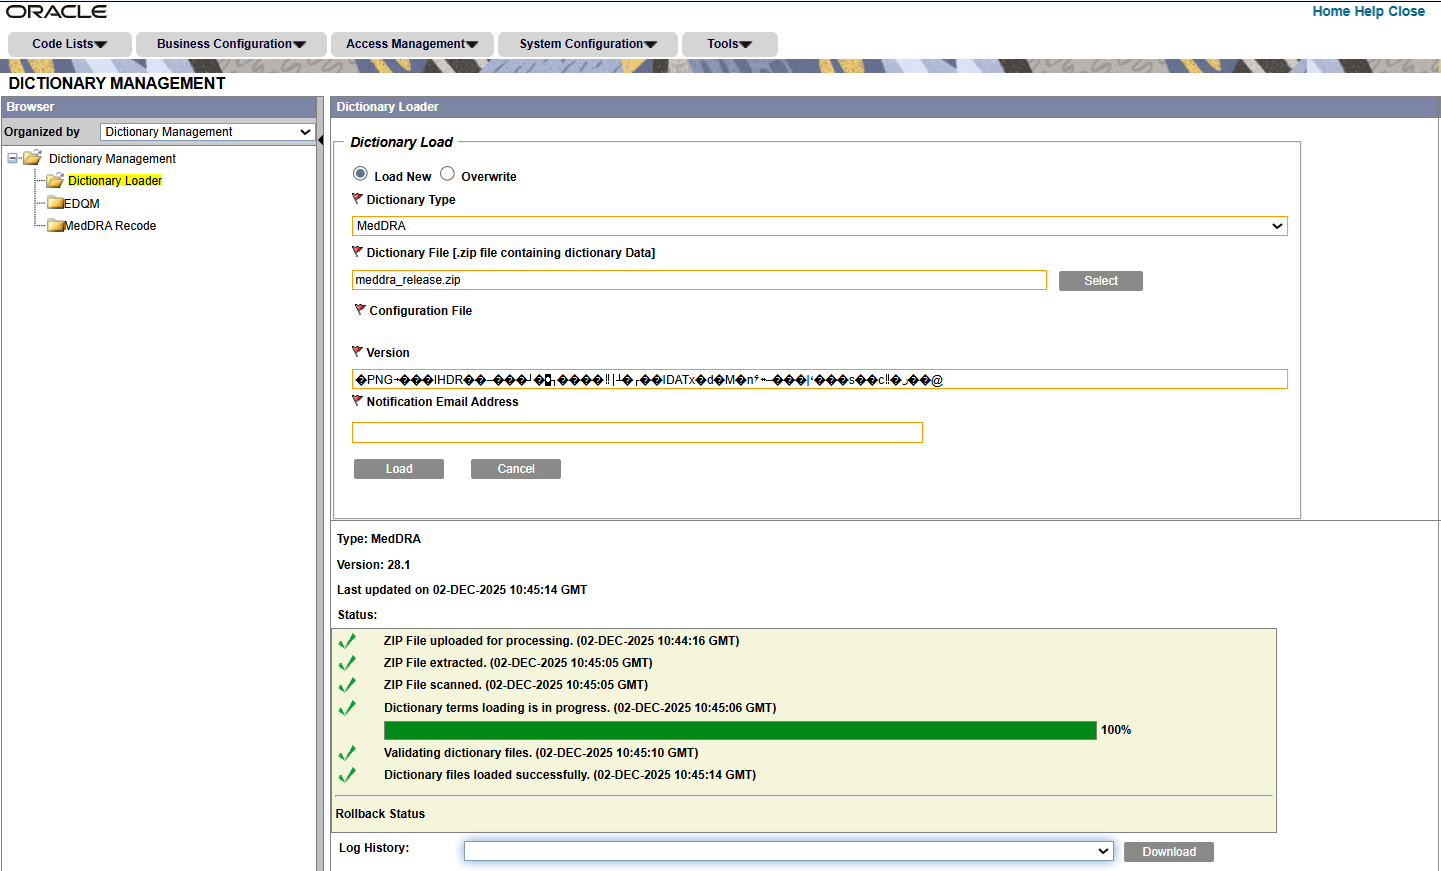This screenshot has height=871, width=1441.
Task: Click inside the Notification Email Address field
Action: tap(637, 432)
